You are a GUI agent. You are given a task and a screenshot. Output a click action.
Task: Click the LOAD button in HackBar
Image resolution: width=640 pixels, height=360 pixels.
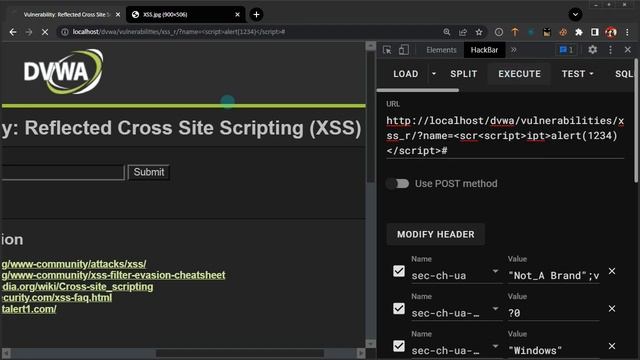406,74
